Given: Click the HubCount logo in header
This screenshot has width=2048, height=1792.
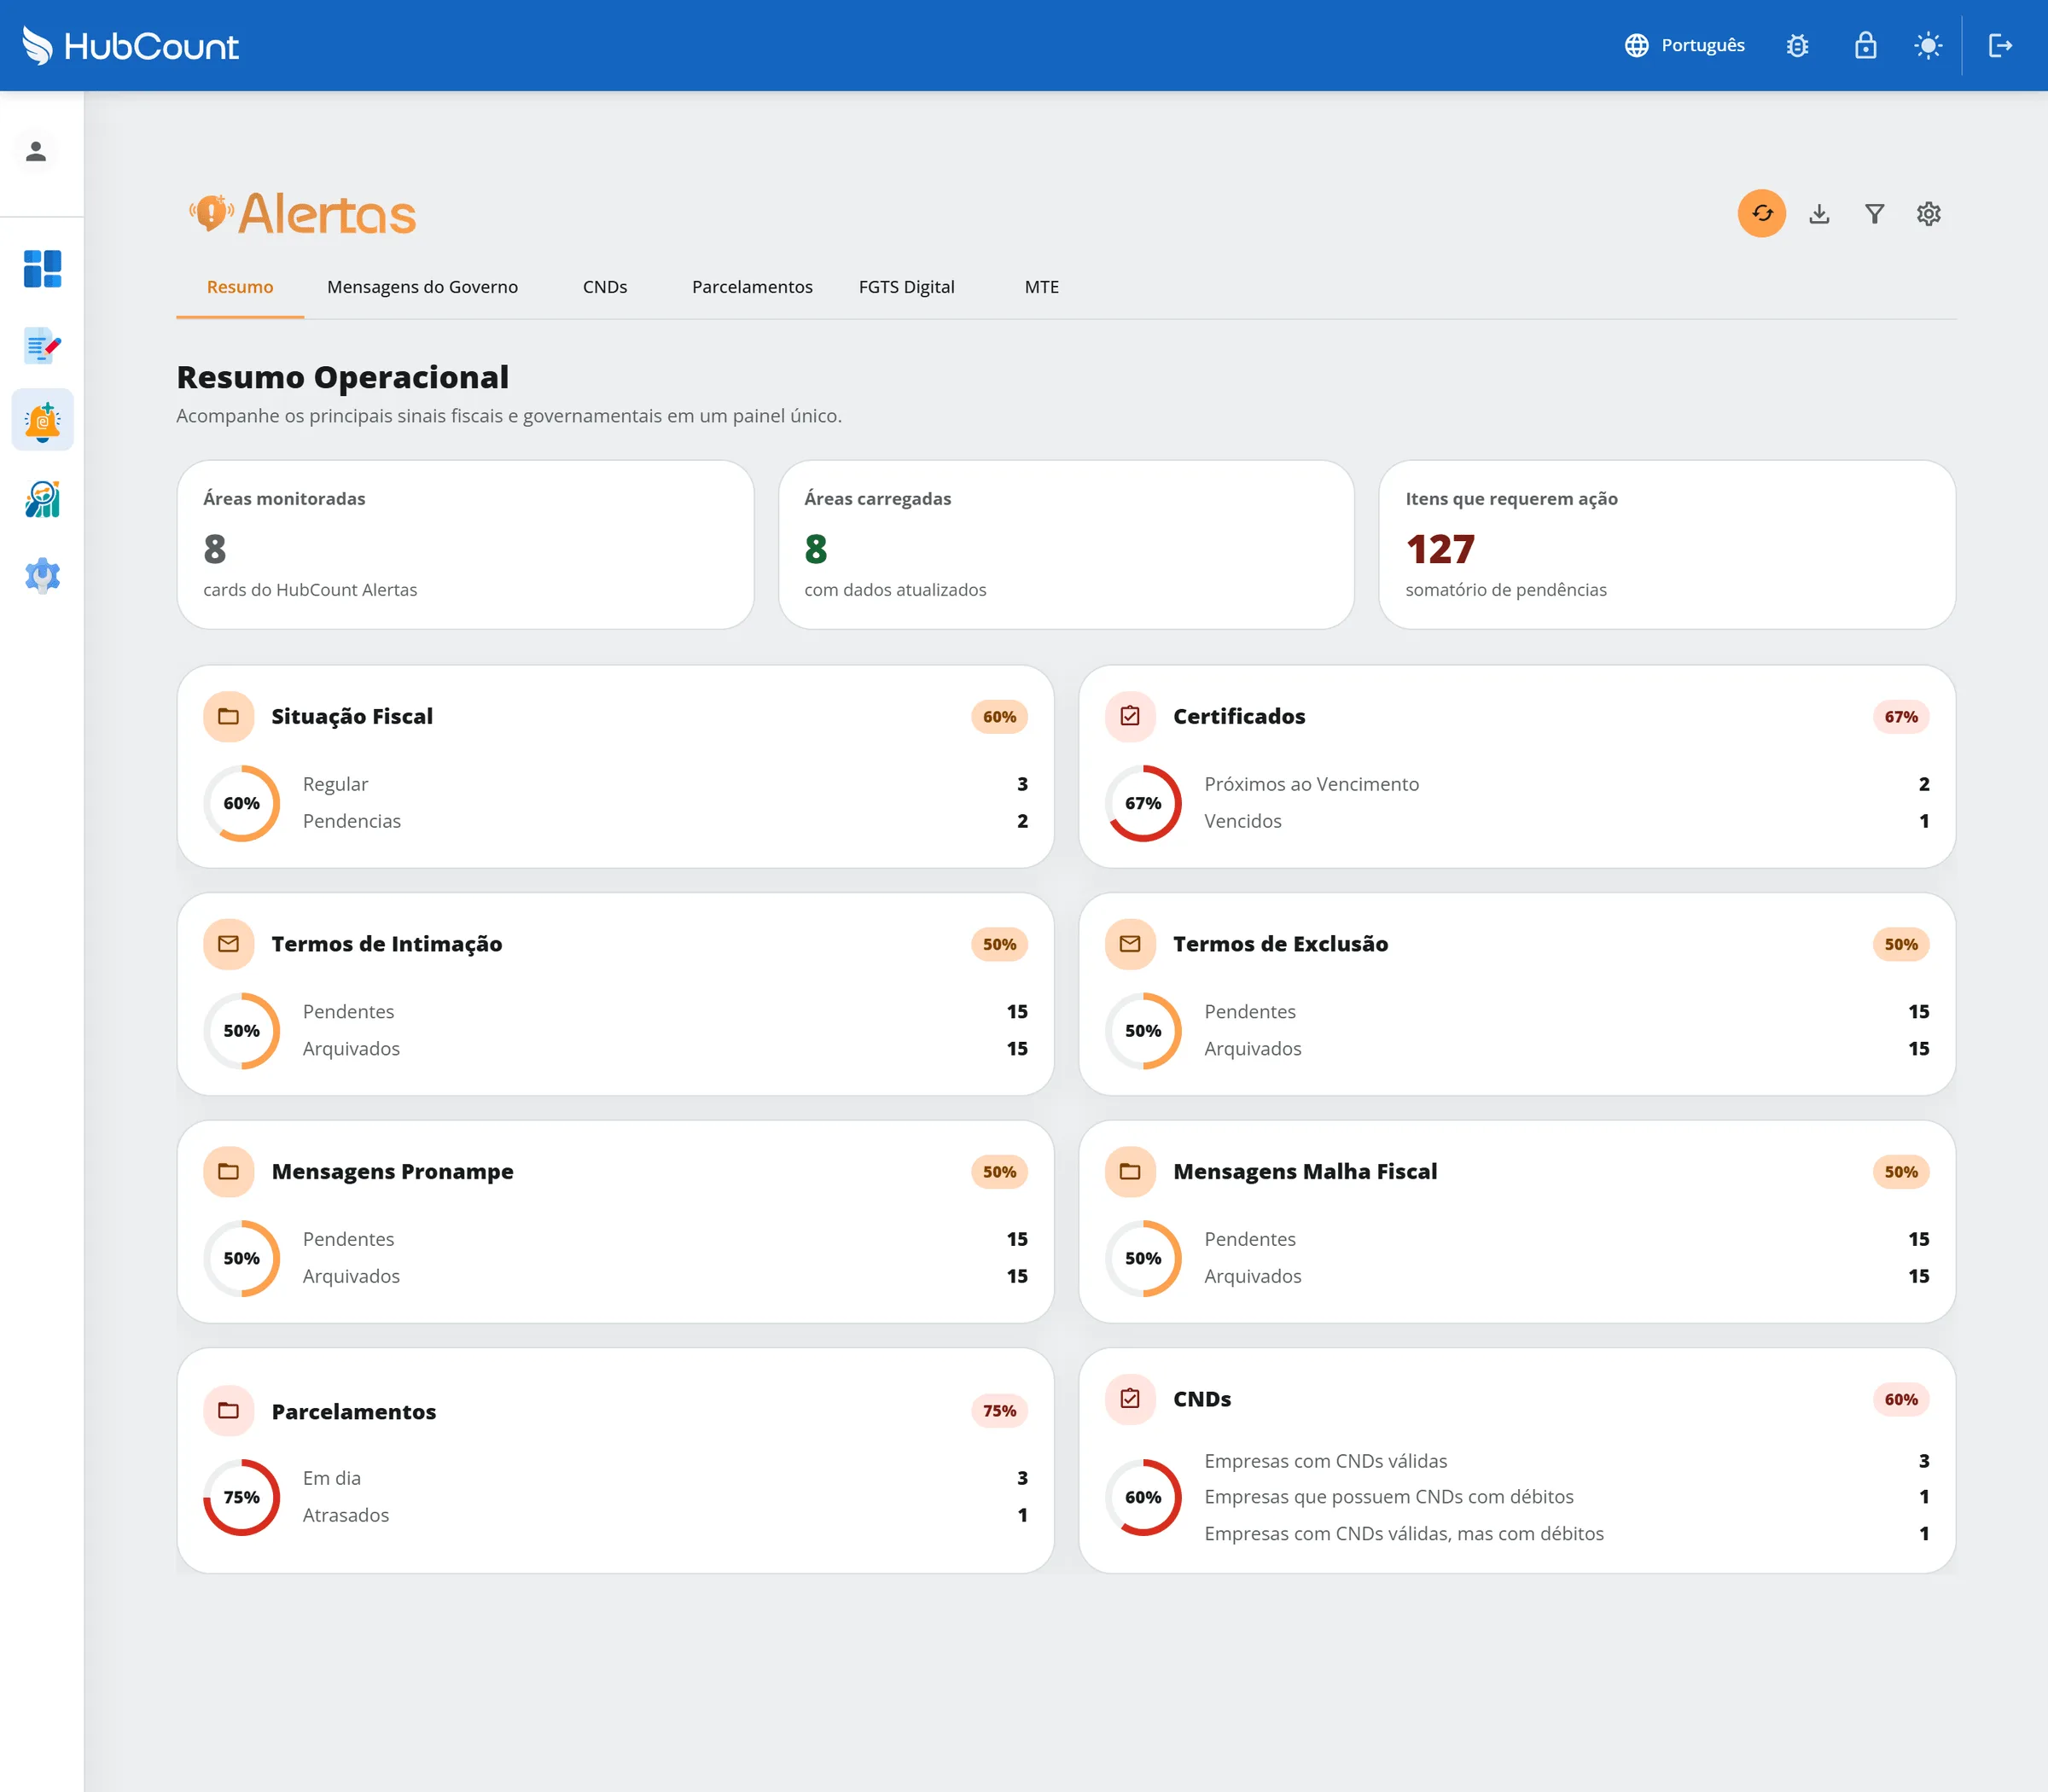Looking at the screenshot, I should [x=131, y=46].
